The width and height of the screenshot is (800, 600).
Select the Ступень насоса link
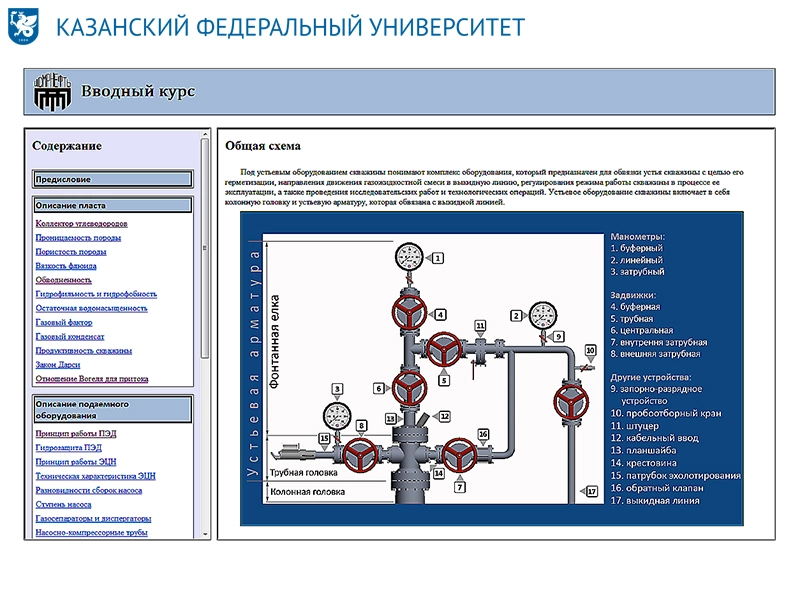[63, 505]
